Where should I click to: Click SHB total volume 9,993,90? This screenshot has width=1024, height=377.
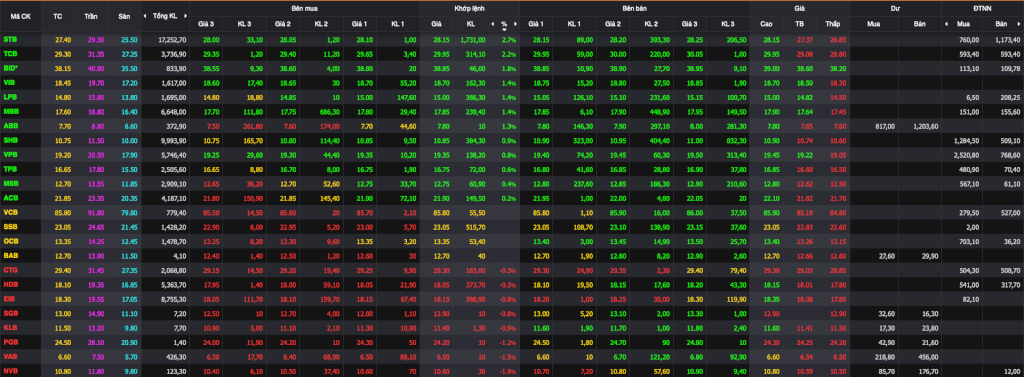[174, 140]
